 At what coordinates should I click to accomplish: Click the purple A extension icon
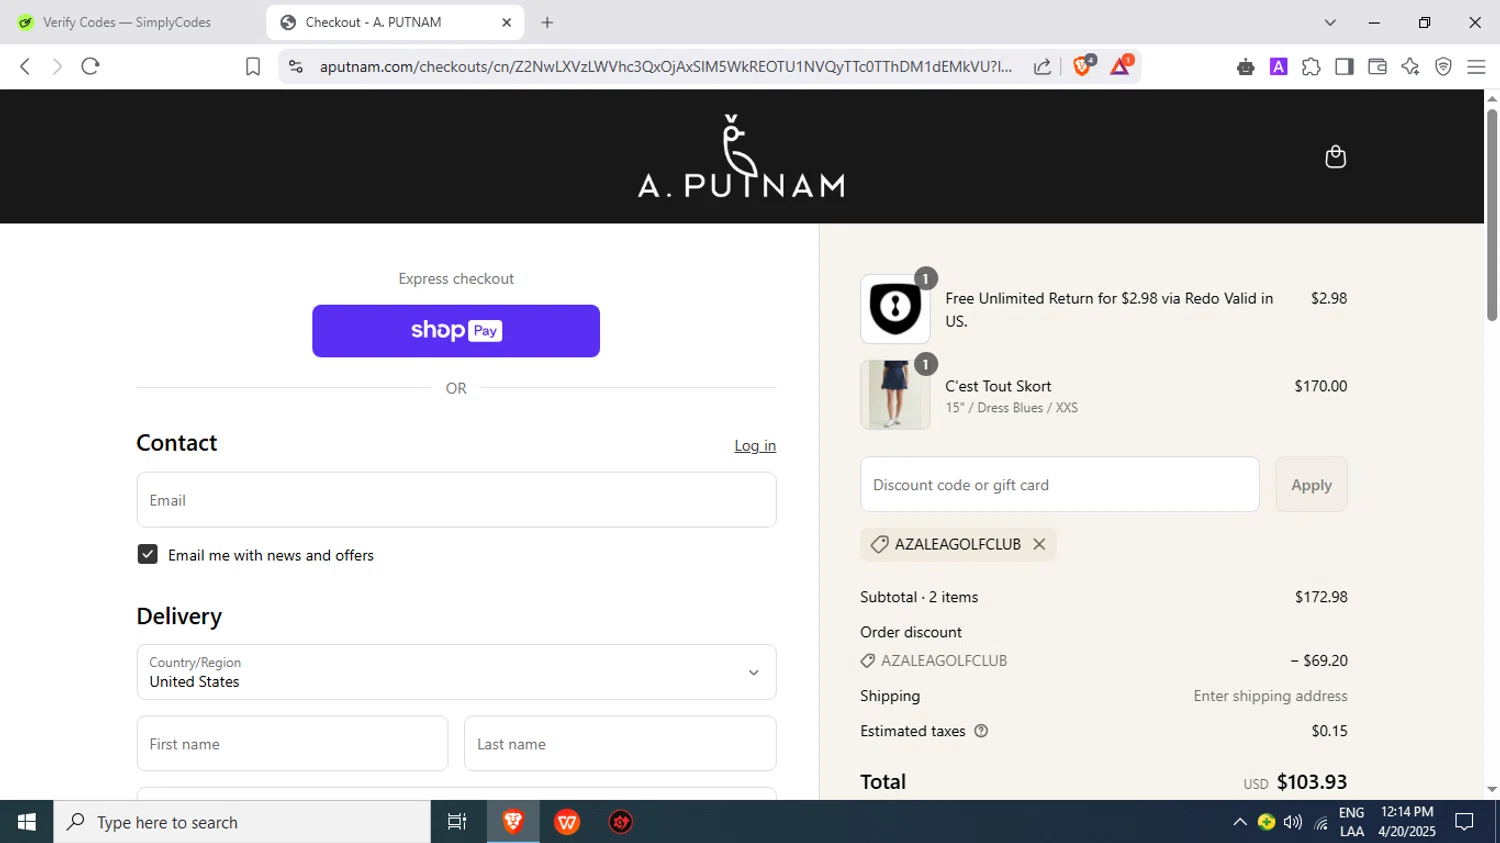[x=1278, y=66]
